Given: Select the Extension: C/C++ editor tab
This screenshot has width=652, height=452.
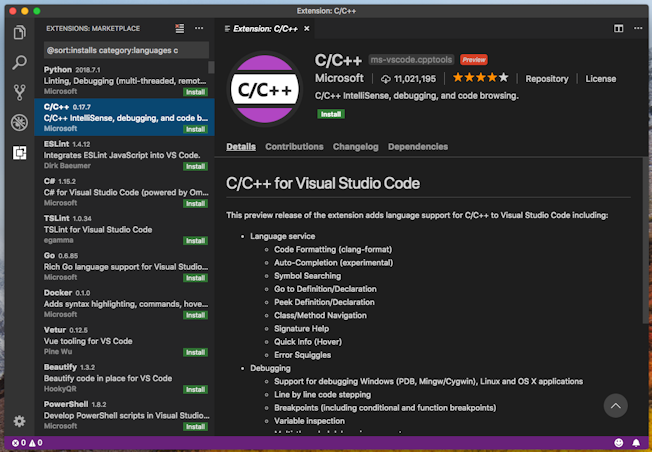Looking at the screenshot, I should pos(265,29).
